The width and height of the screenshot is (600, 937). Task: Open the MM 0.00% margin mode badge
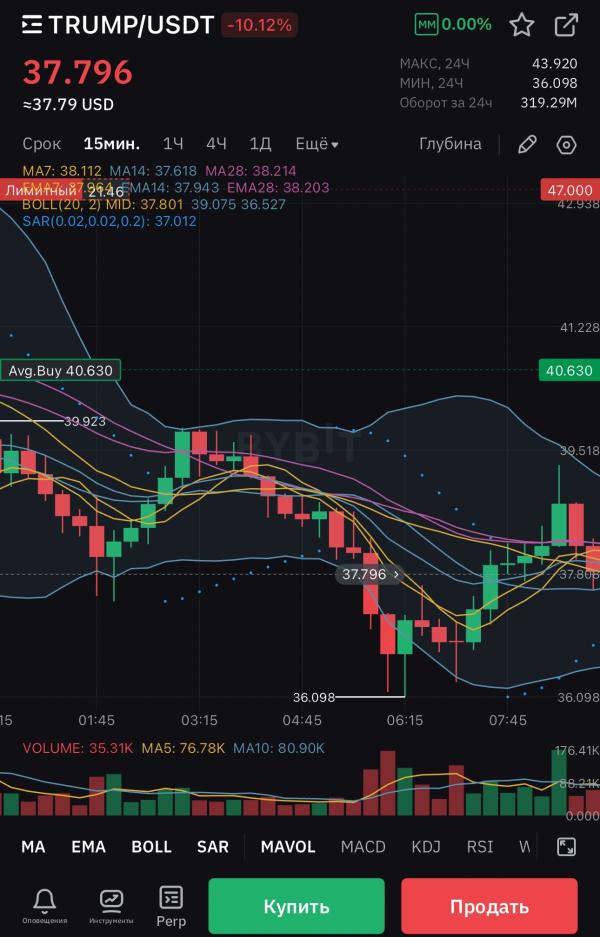pos(453,24)
